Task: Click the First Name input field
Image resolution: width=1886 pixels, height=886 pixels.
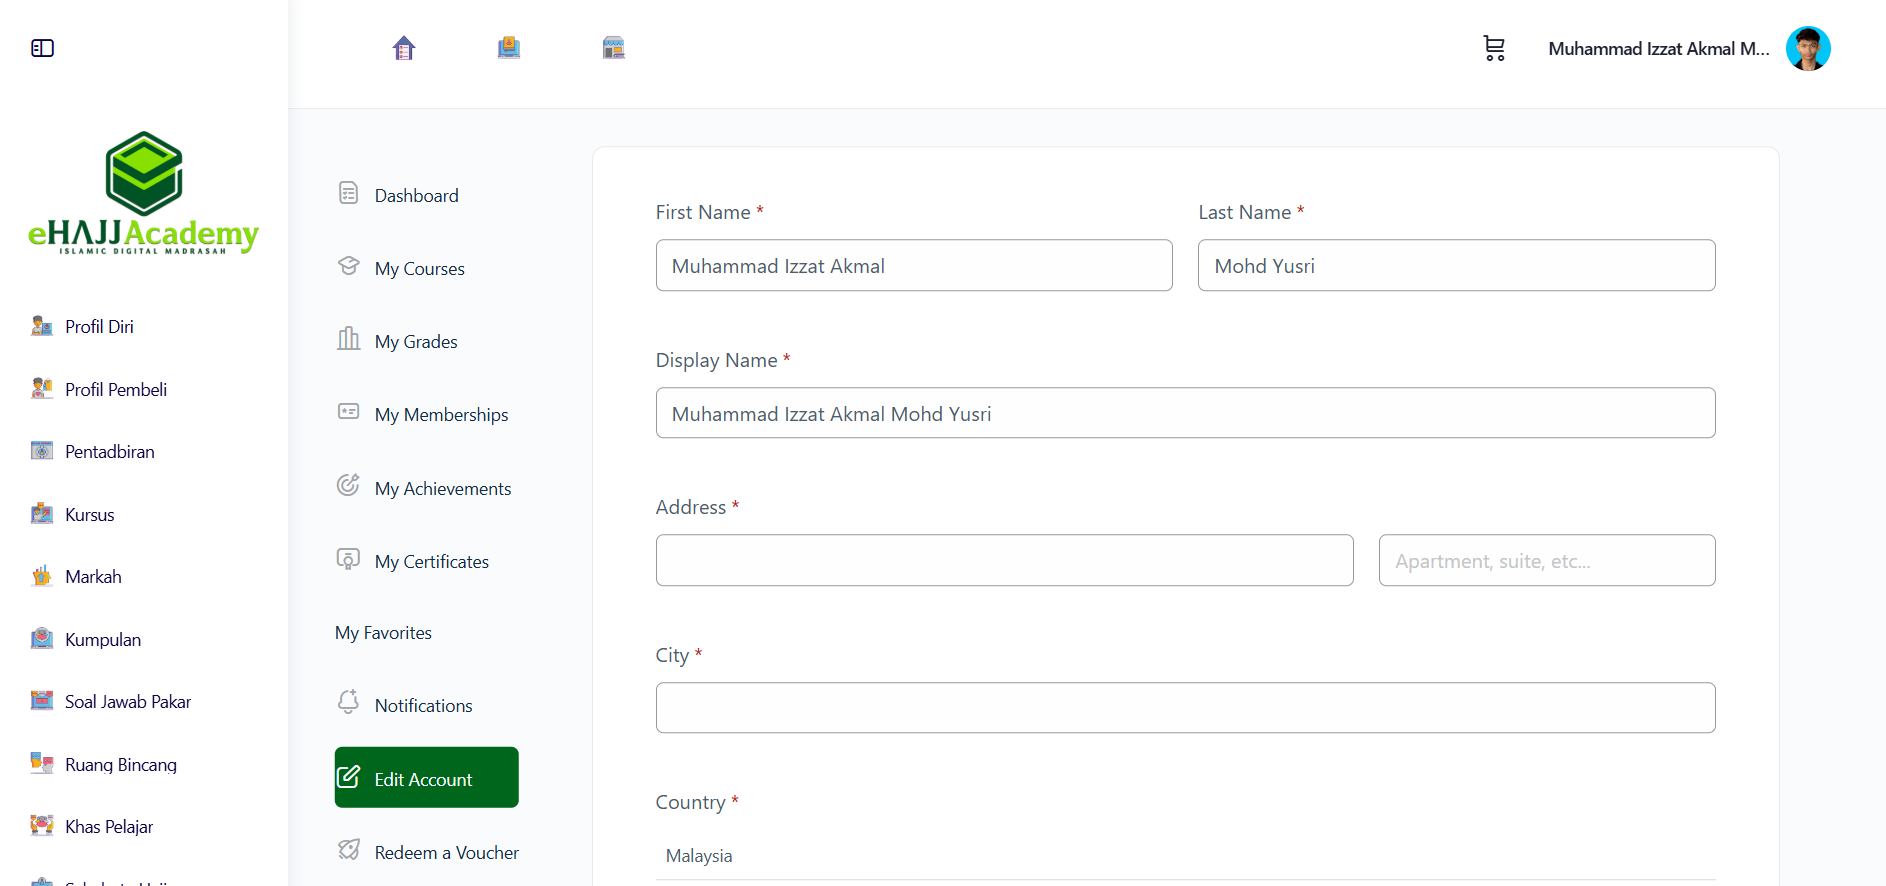Action: pos(914,265)
